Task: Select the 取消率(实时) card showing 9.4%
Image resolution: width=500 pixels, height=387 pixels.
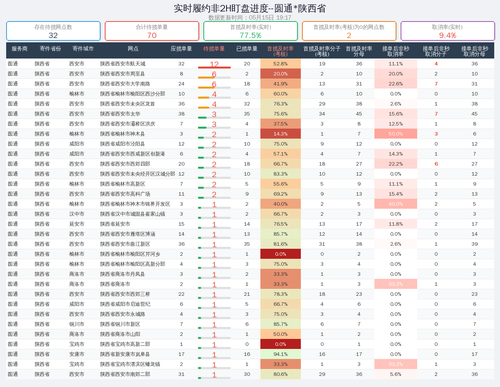Action: click(447, 31)
